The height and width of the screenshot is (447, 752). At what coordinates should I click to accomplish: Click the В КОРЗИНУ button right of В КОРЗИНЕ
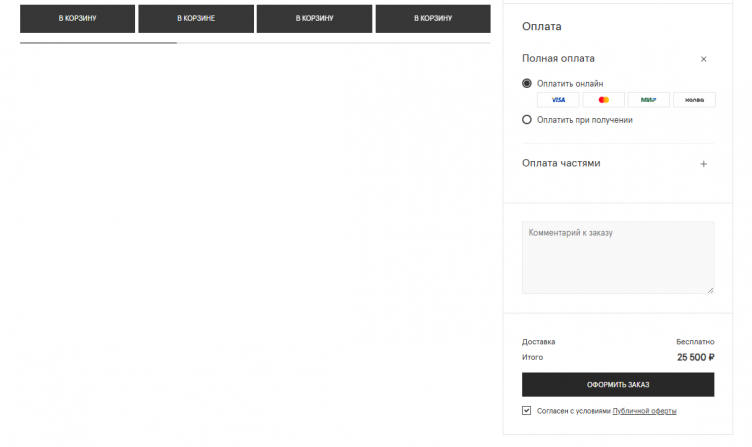coord(314,19)
